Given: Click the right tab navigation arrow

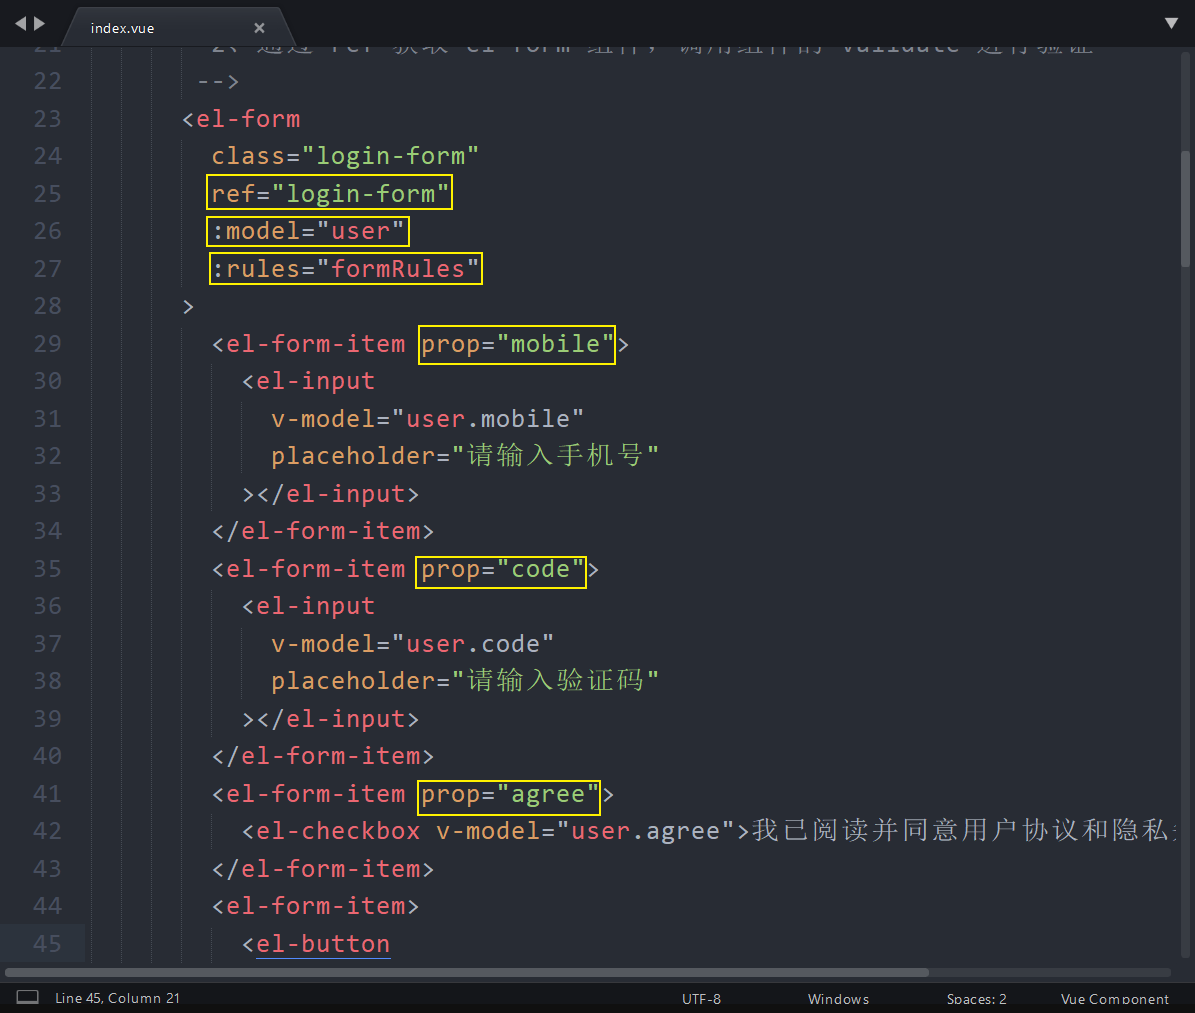Looking at the screenshot, I should (x=40, y=23).
